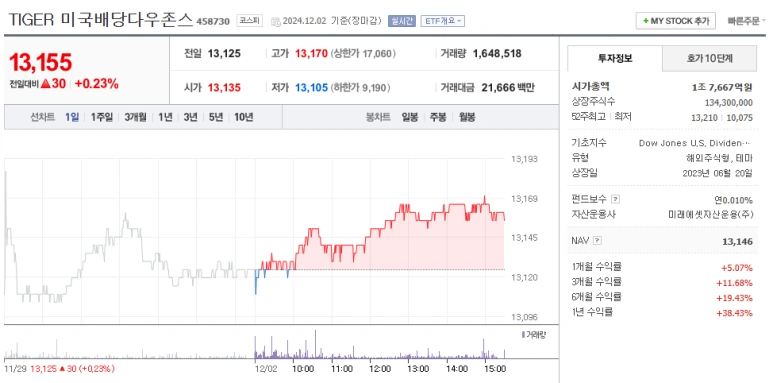The image size is (773, 383).
Task: Open the 미래에셋자산운용(주) asset manager link
Action: click(x=710, y=215)
